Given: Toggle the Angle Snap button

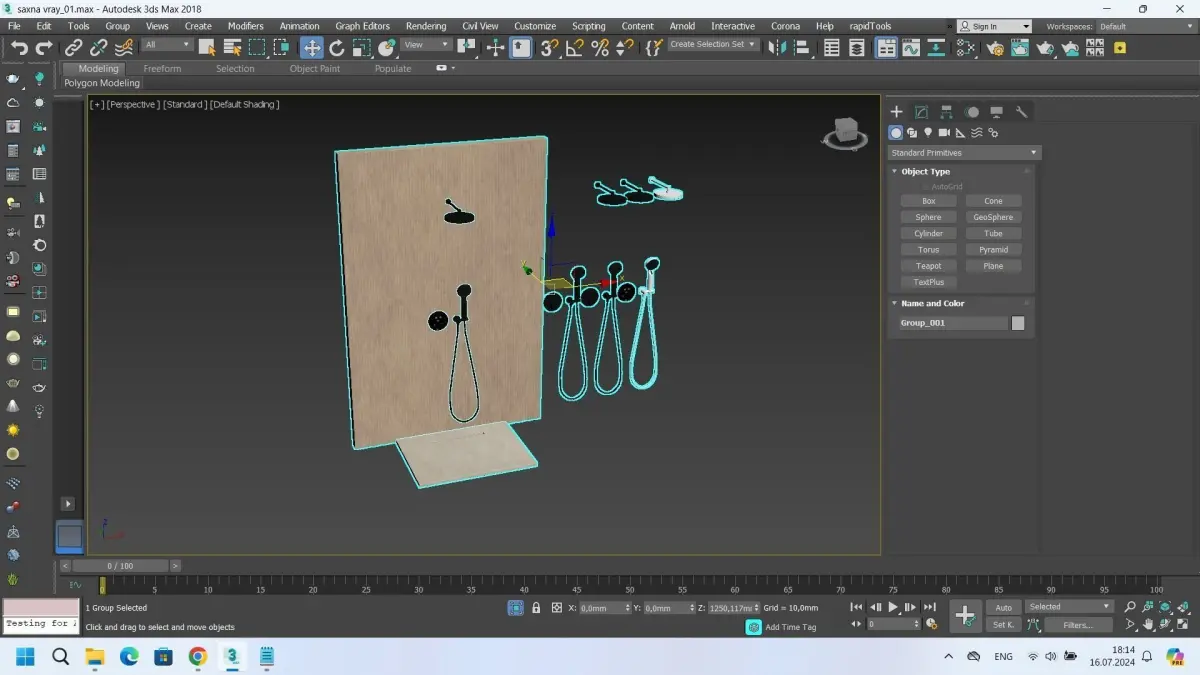Looking at the screenshot, I should coord(574,47).
